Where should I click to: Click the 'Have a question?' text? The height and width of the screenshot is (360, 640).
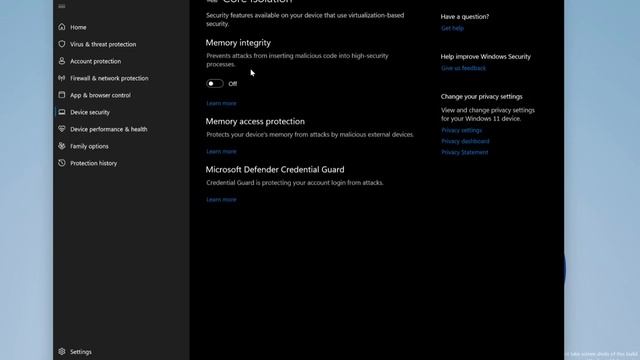464,17
